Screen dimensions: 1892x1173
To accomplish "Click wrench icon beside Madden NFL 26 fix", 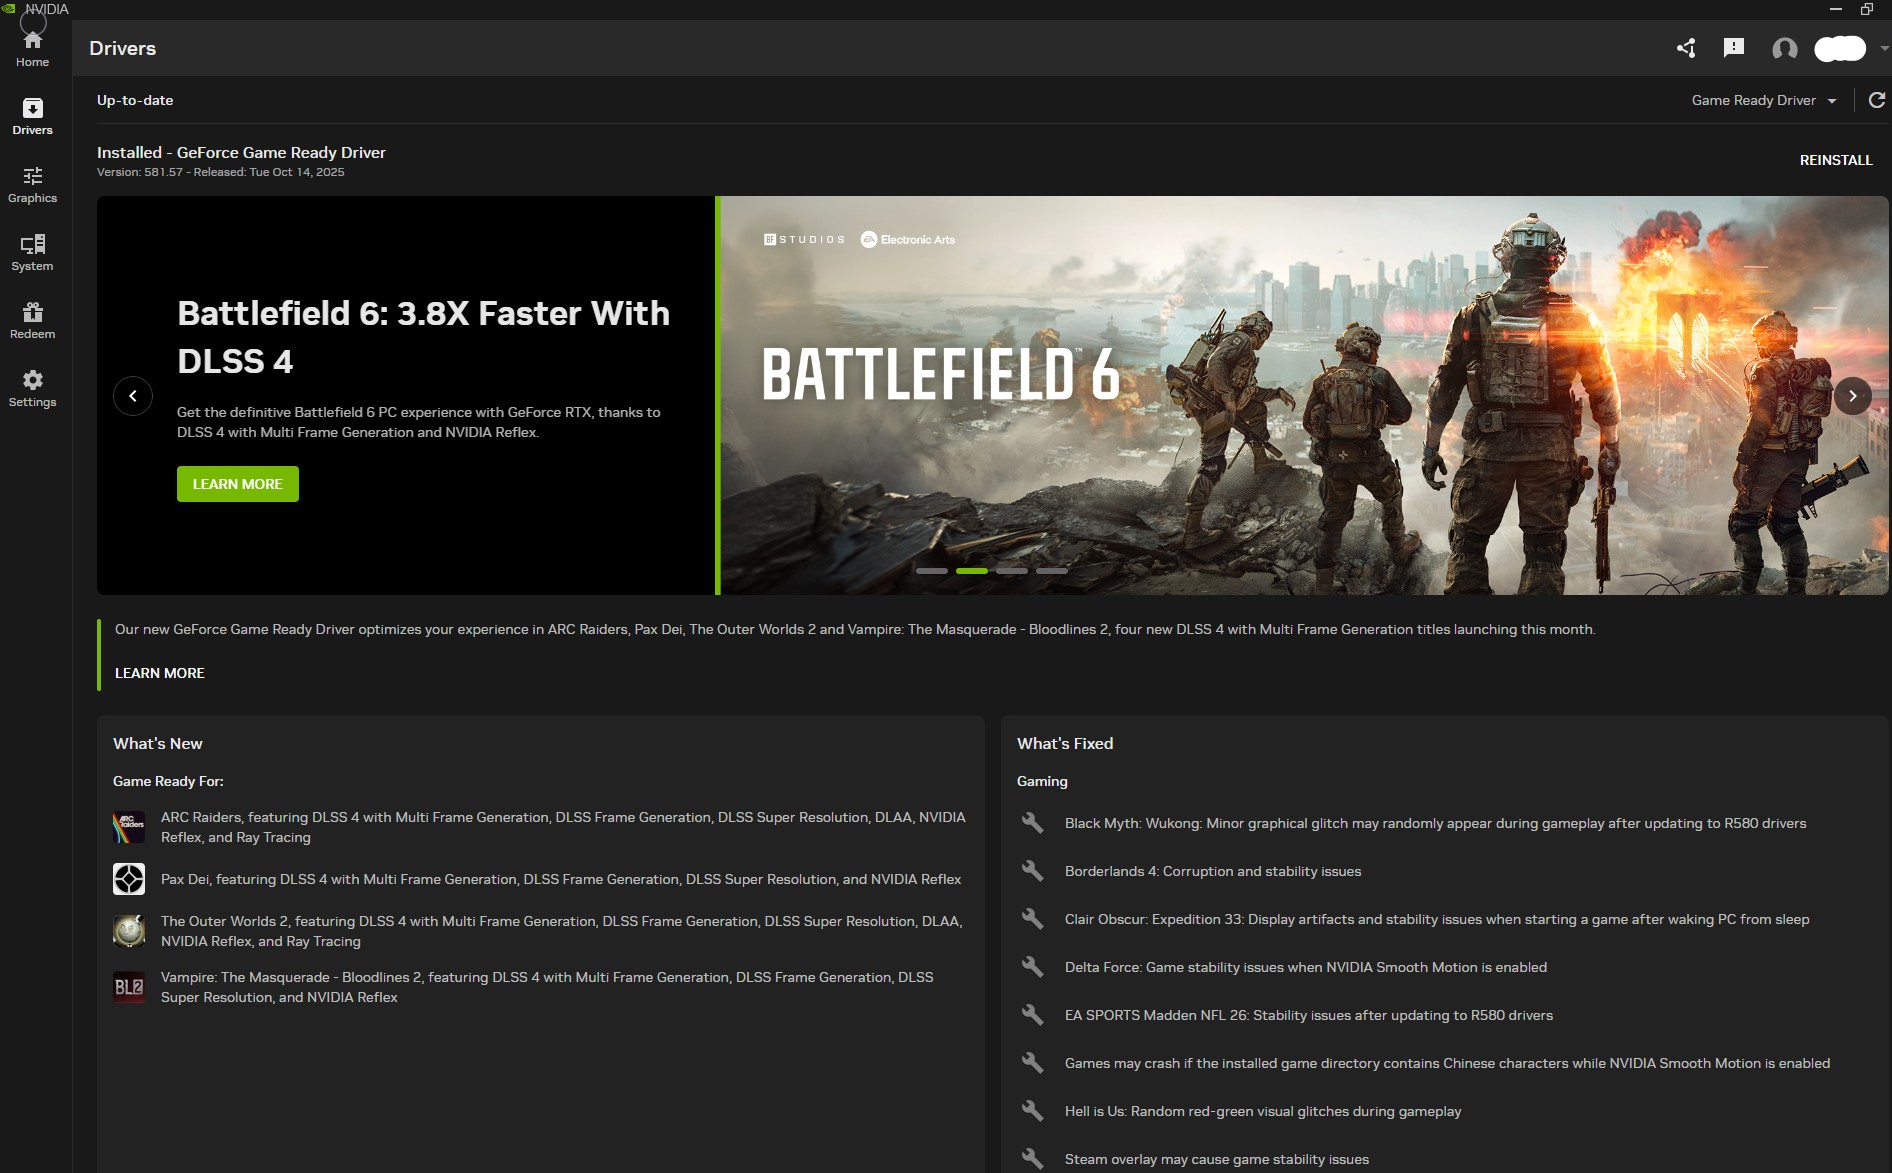I will click(1033, 1015).
